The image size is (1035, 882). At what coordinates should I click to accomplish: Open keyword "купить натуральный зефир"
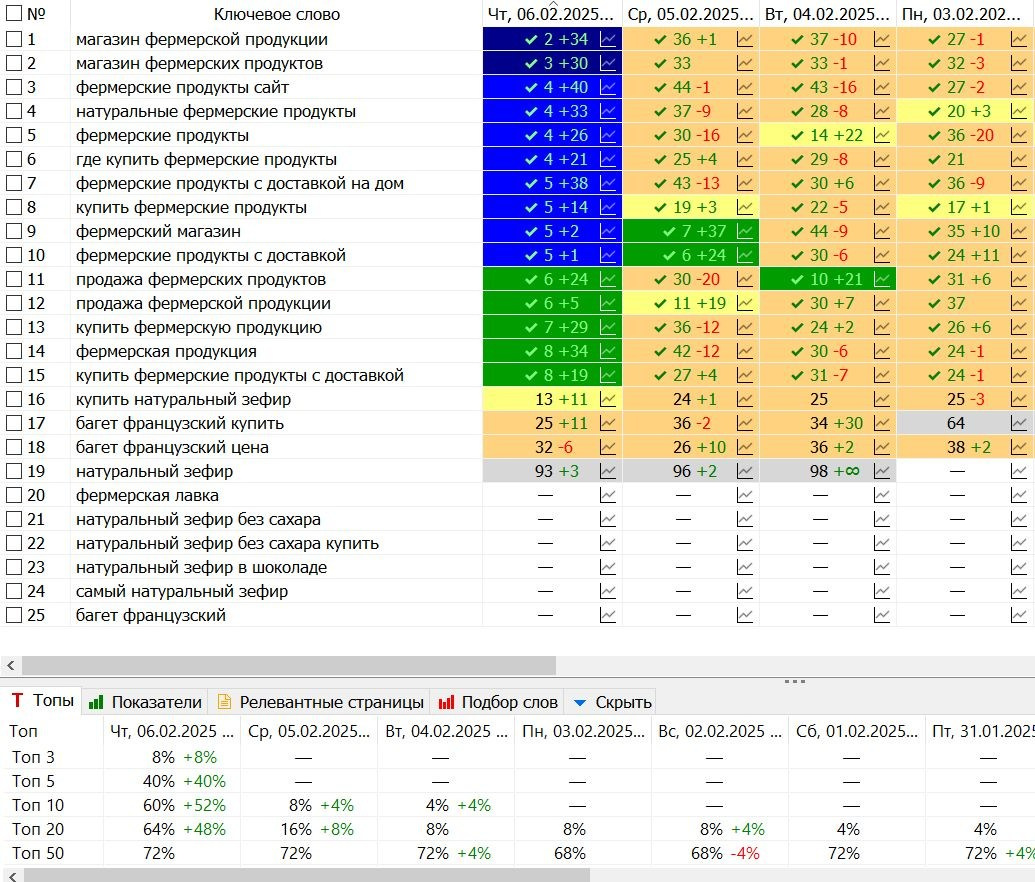[x=178, y=399]
